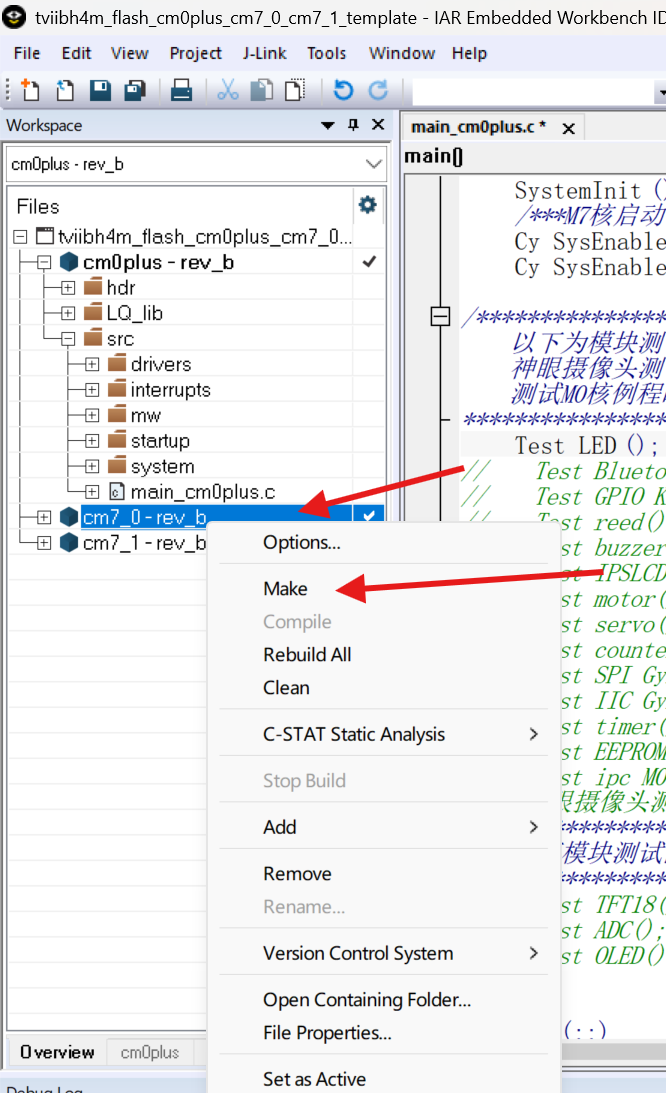Open the View menu
Screen dimensions: 666x1093
click(x=130, y=53)
